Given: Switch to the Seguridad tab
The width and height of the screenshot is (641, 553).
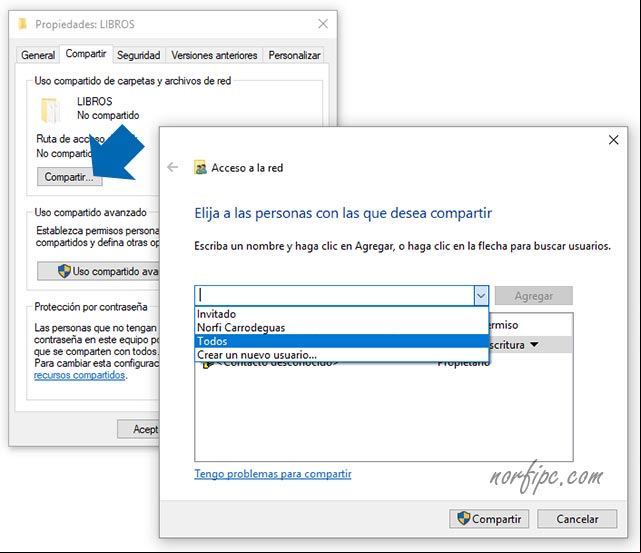Looking at the screenshot, I should tap(139, 55).
